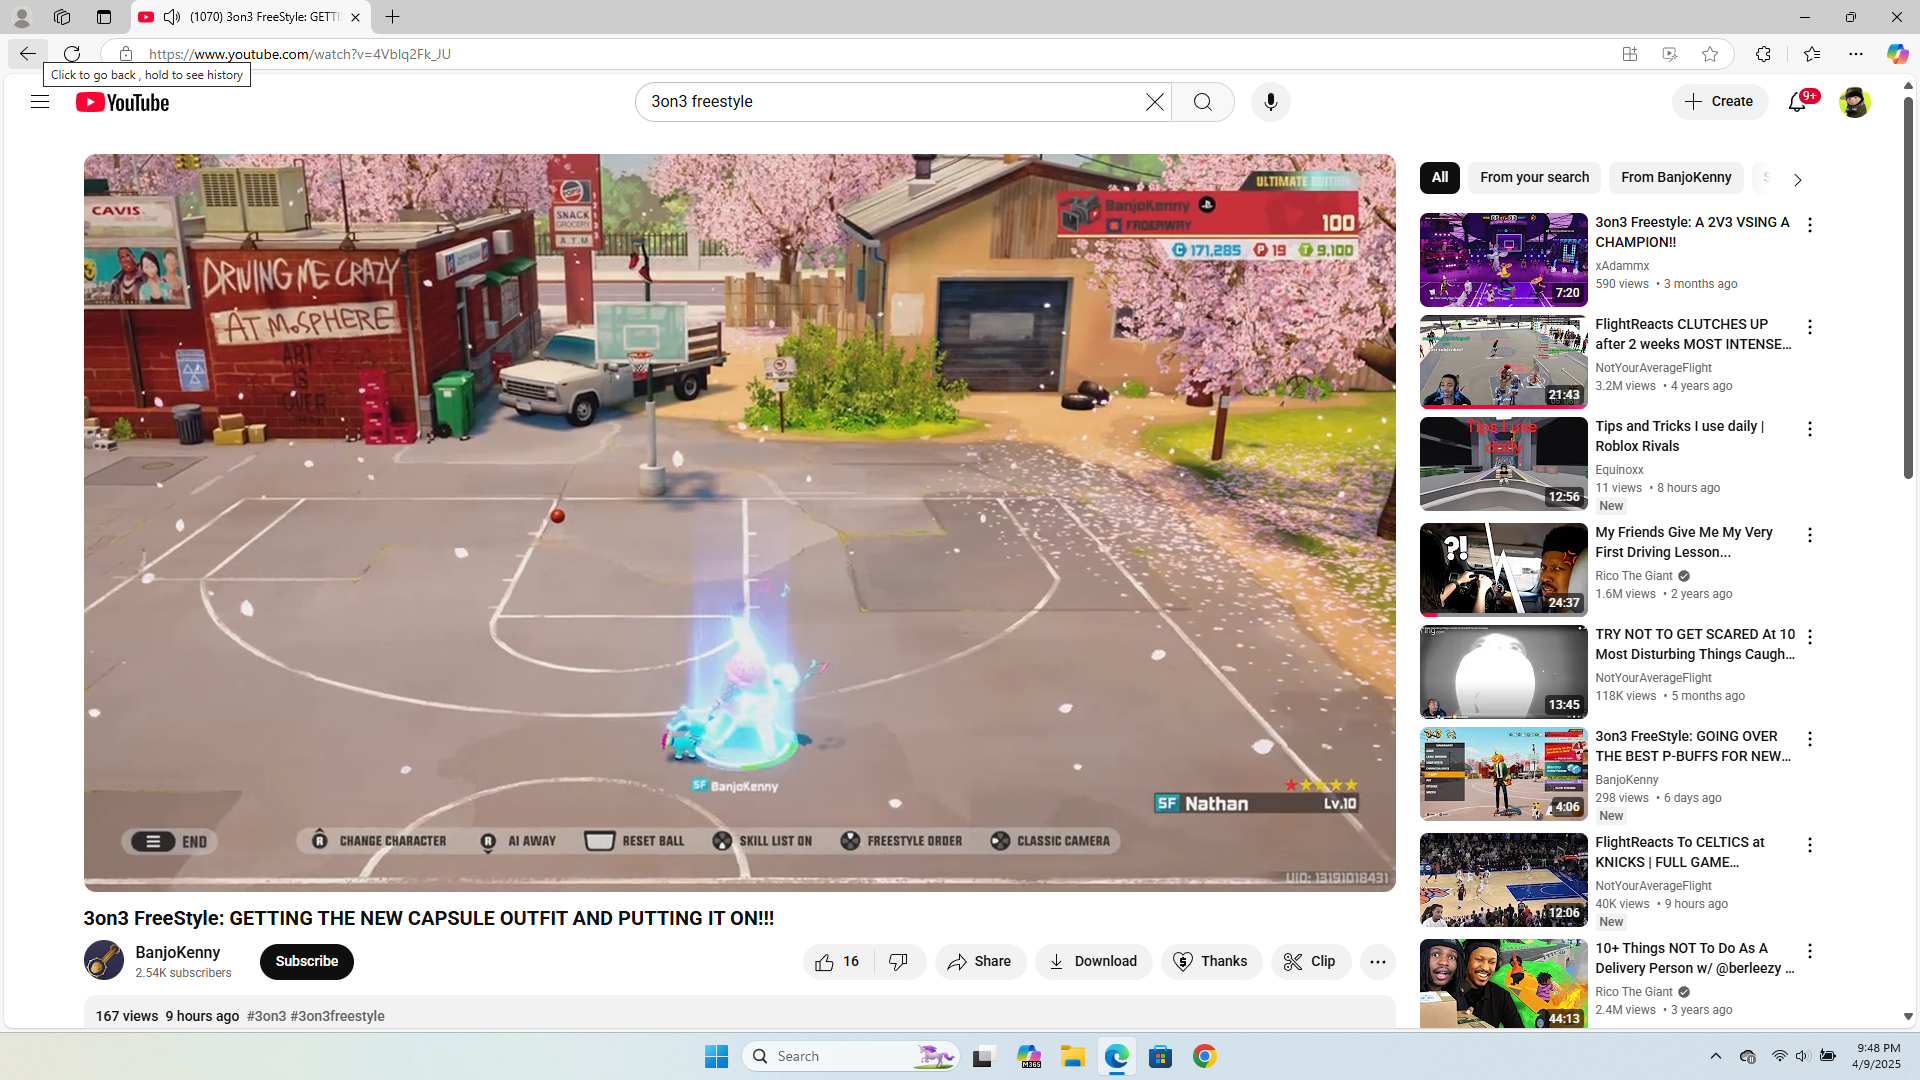Open options for Tips and Tricks video
The width and height of the screenshot is (1920, 1080).
click(x=1810, y=429)
